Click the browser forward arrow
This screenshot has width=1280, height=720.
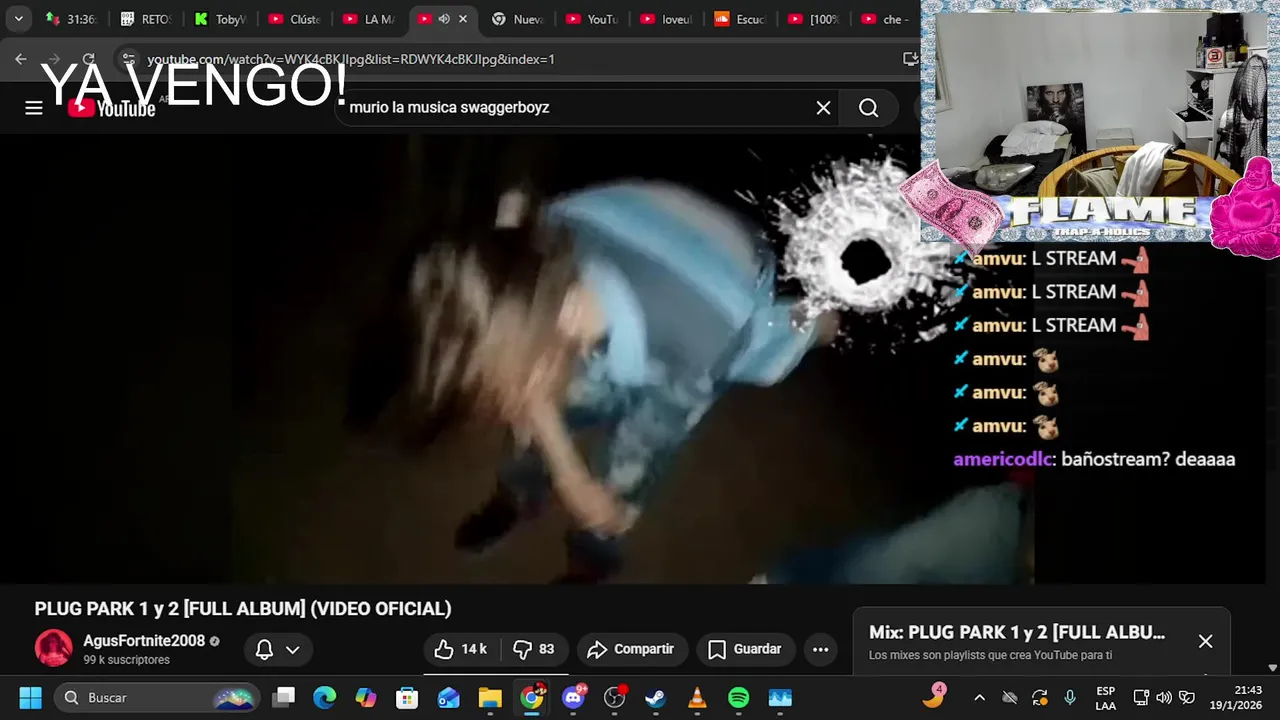point(55,59)
